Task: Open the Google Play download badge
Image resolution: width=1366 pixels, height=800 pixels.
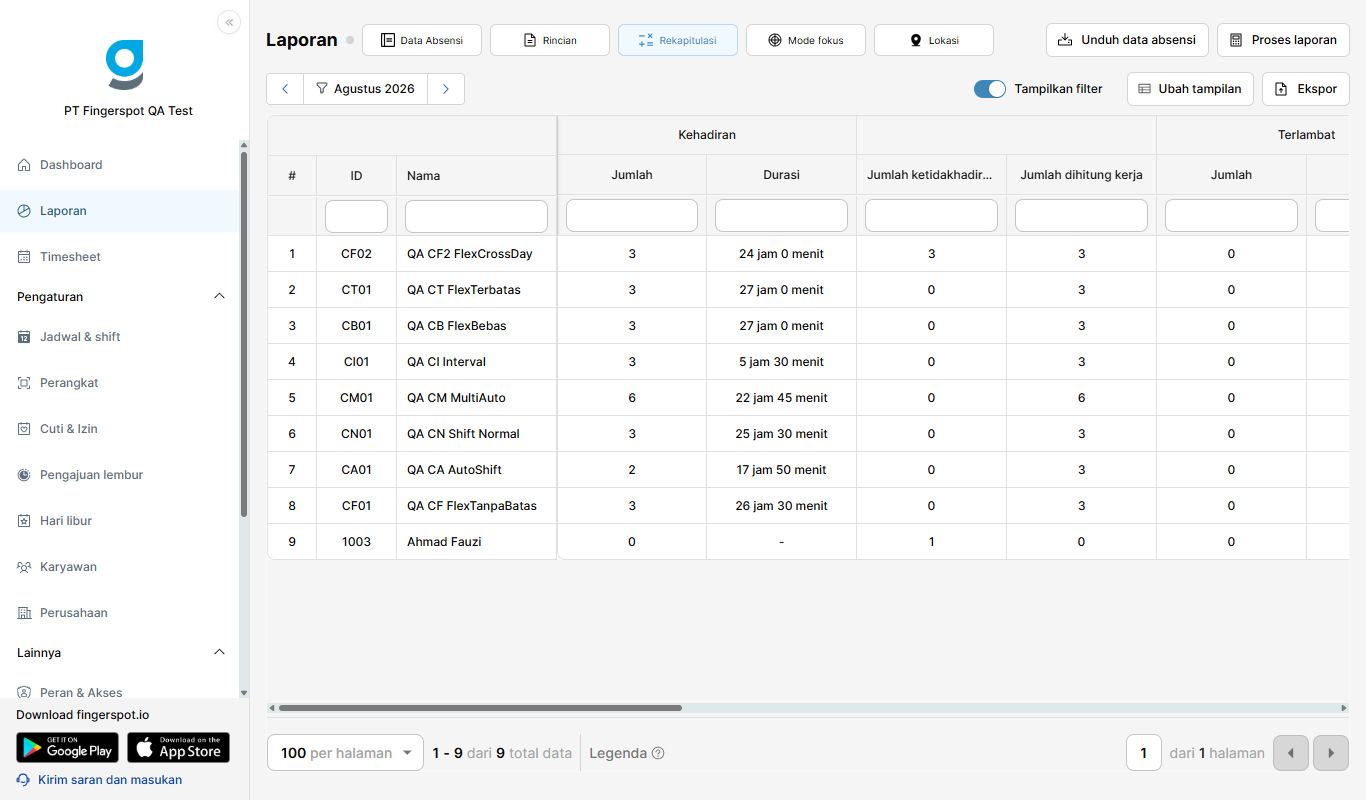Action: click(67, 747)
